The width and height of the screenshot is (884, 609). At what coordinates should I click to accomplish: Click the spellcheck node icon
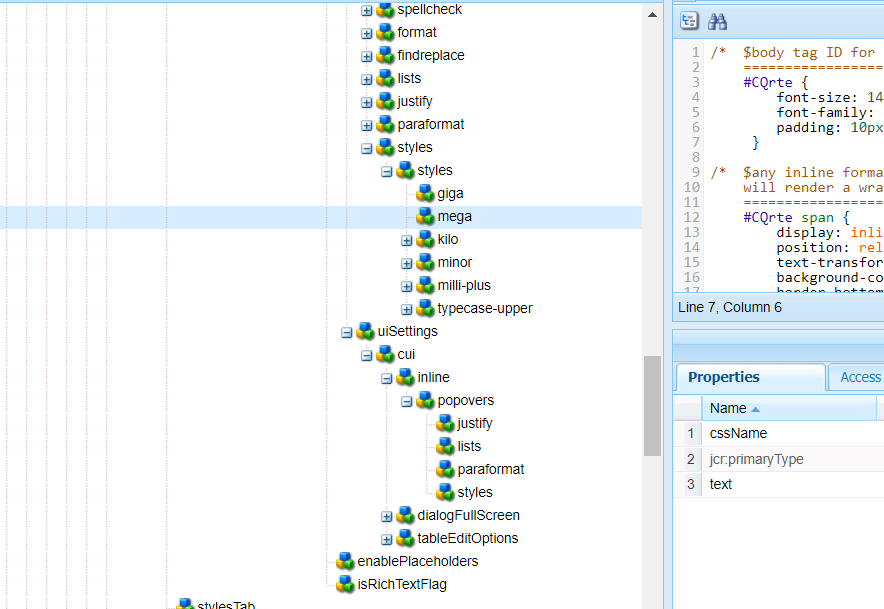click(x=385, y=9)
